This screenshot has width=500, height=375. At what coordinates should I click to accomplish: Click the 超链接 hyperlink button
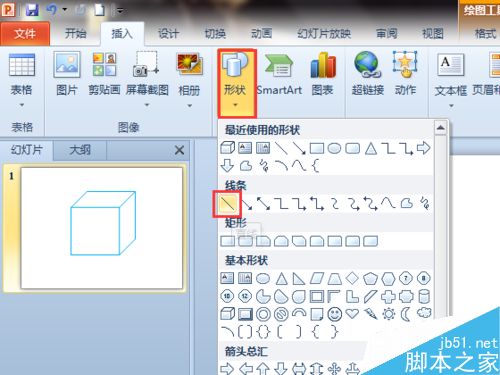[368, 75]
